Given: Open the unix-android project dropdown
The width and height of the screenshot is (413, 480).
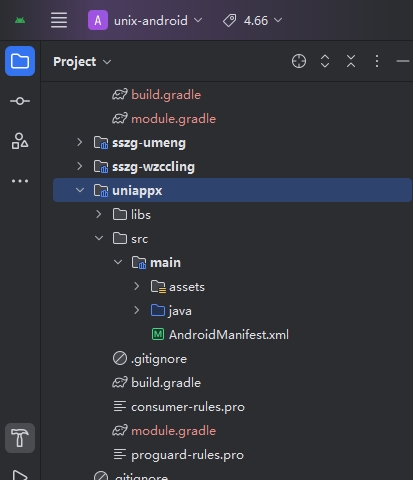Looking at the screenshot, I should 145,20.
